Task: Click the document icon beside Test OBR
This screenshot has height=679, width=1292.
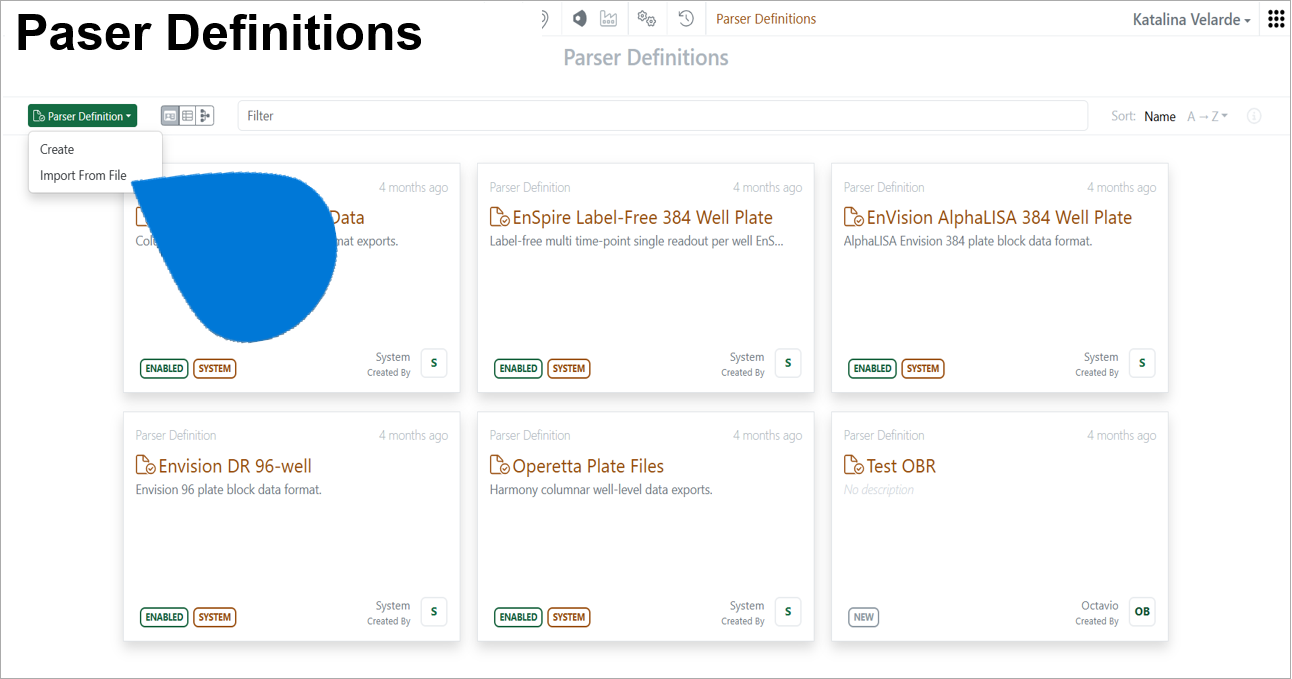Action: [x=854, y=465]
